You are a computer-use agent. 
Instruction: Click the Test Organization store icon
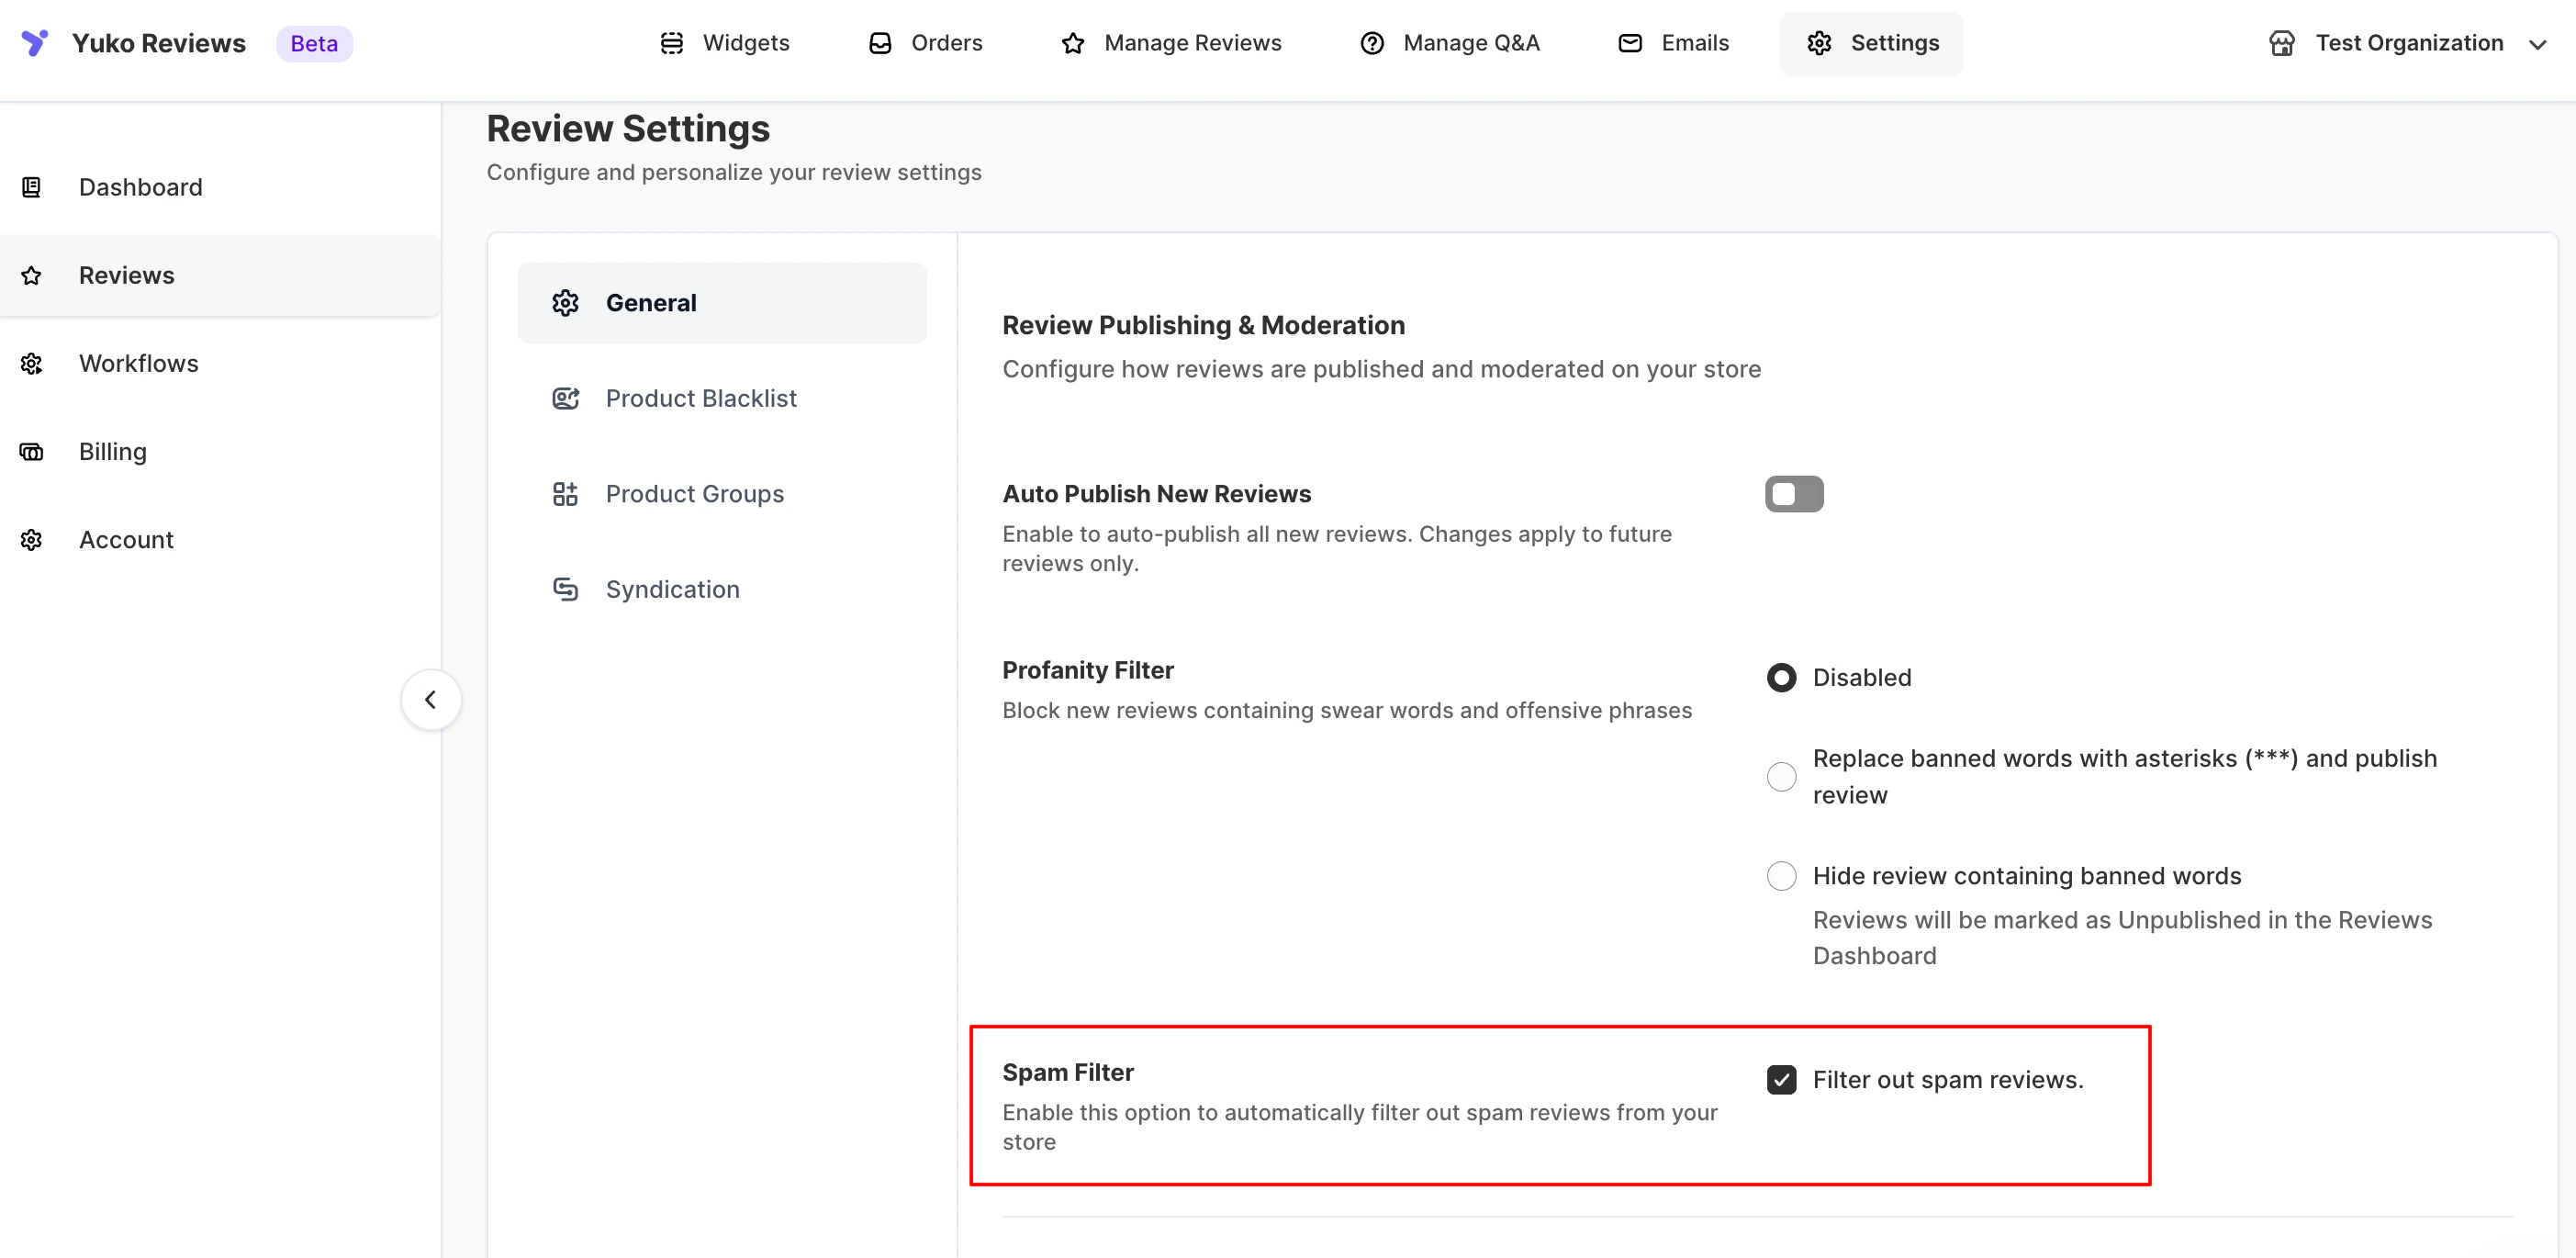tap(2282, 43)
